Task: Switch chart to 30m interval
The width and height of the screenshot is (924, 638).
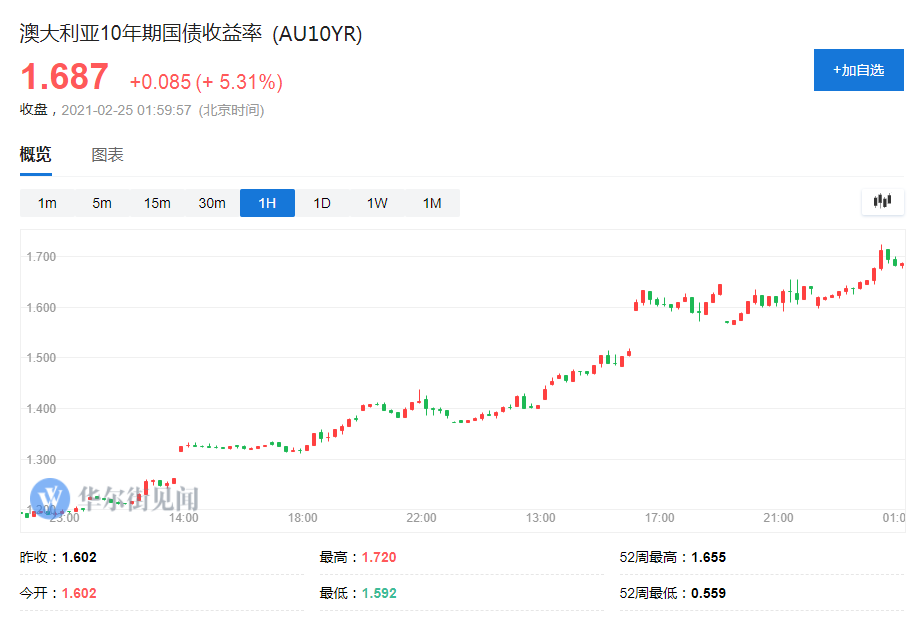Action: pos(212,203)
